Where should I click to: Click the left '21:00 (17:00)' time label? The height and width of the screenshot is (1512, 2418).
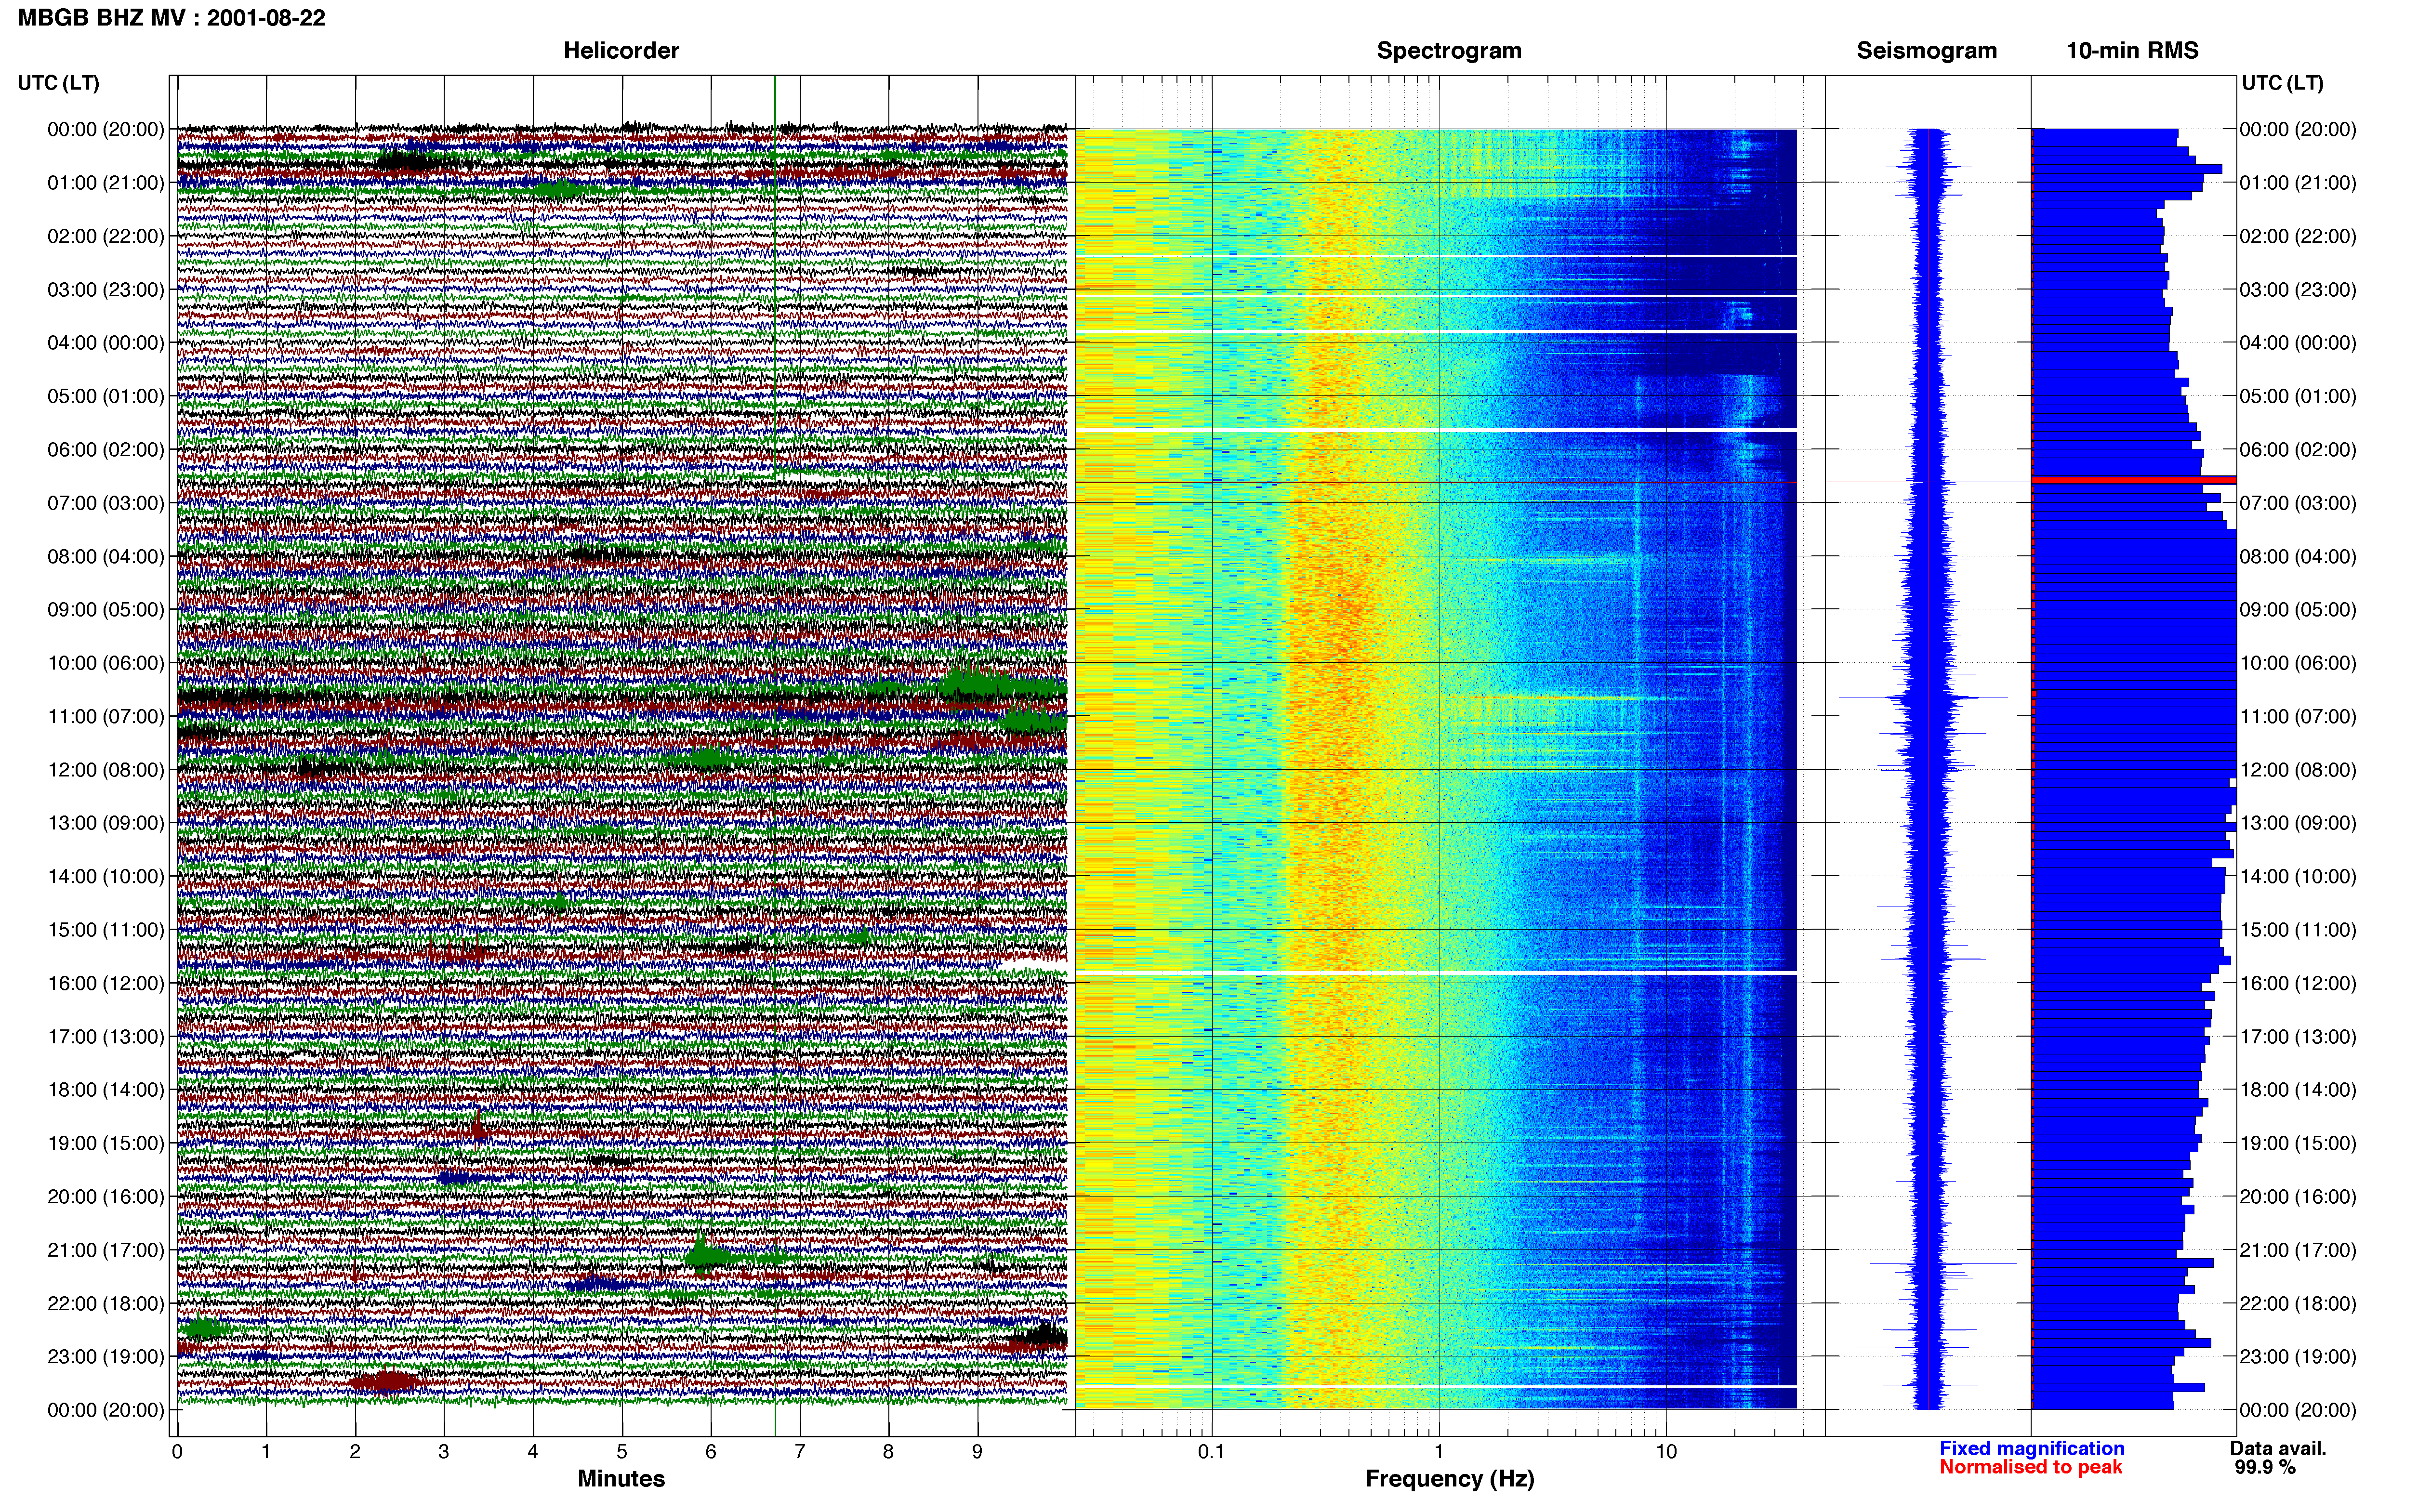(x=106, y=1250)
